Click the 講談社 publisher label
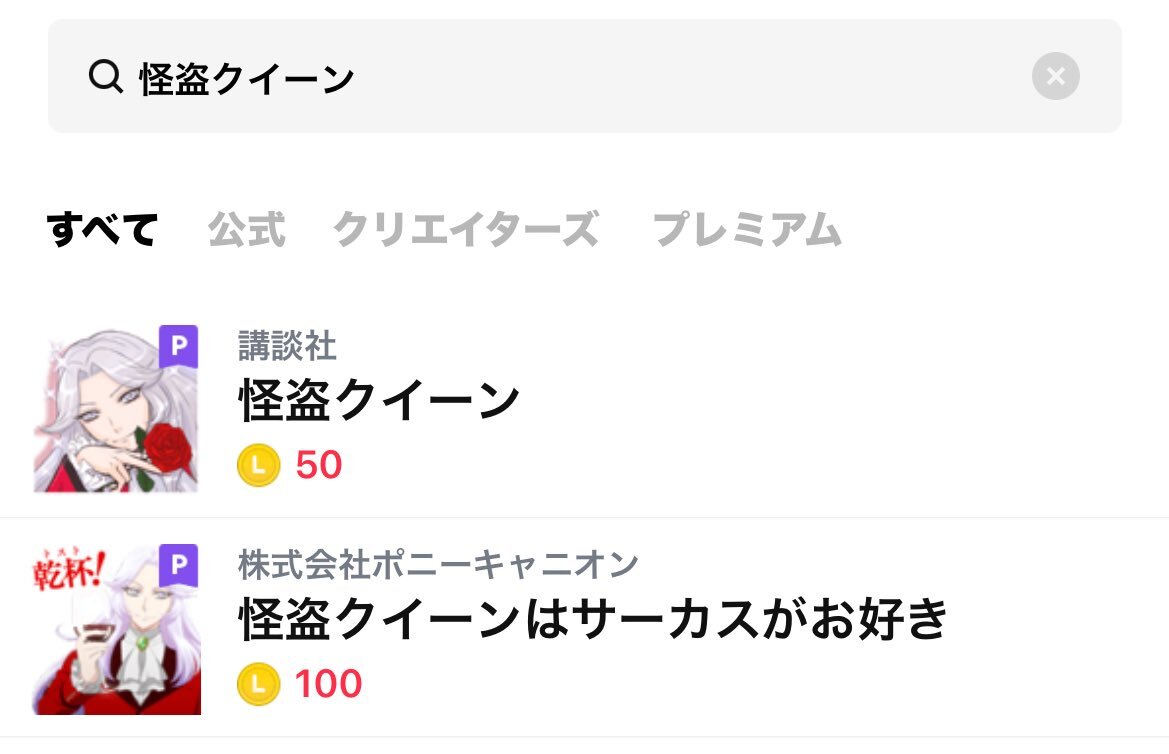Screen dimensions: 1169x754 click(x=287, y=346)
